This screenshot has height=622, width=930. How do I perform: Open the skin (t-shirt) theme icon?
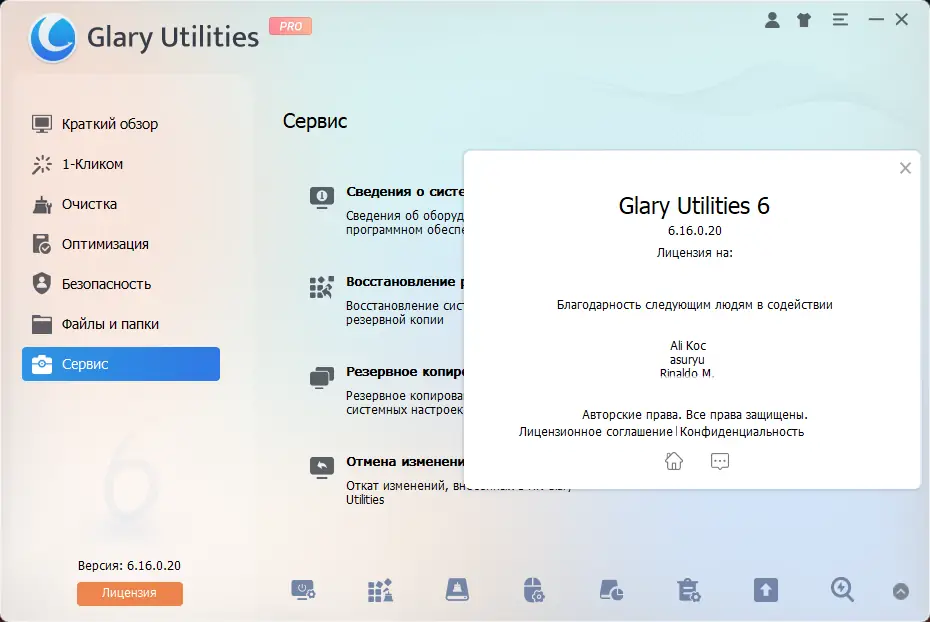(x=804, y=20)
